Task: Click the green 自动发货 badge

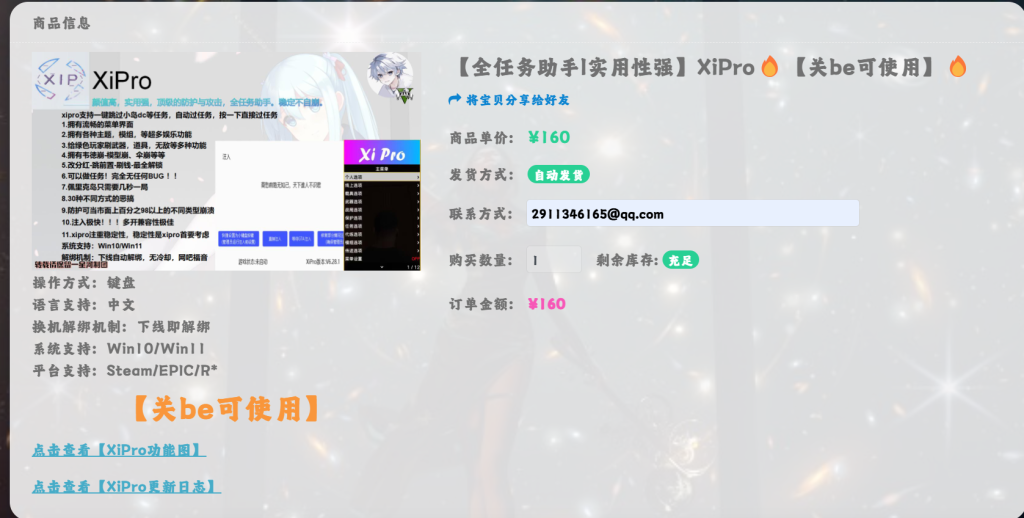Action: pyautogui.click(x=558, y=175)
